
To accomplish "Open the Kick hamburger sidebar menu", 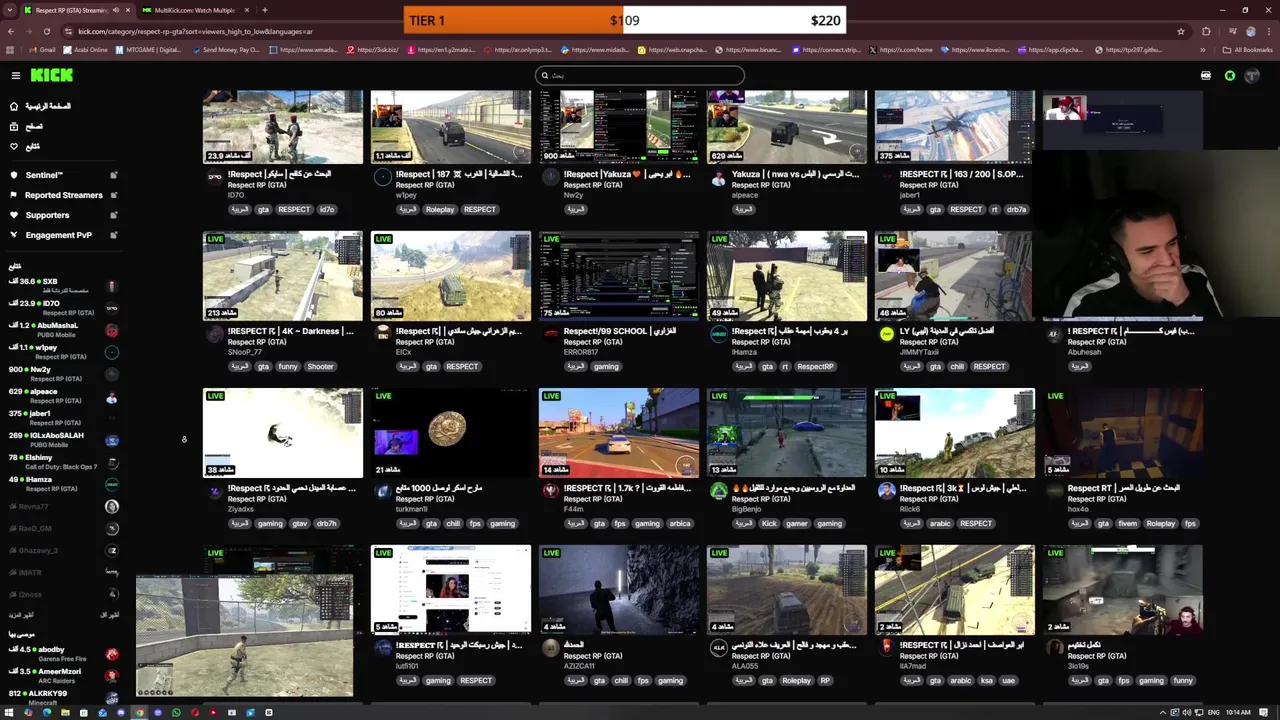I will [16, 75].
